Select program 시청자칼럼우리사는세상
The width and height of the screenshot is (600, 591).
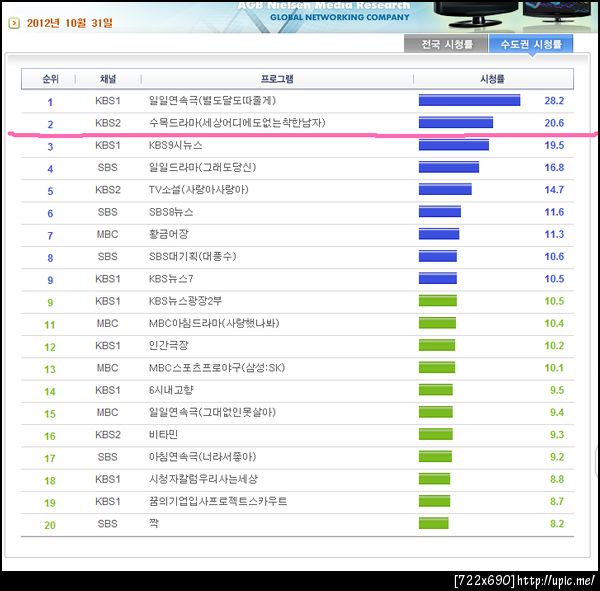coord(203,479)
